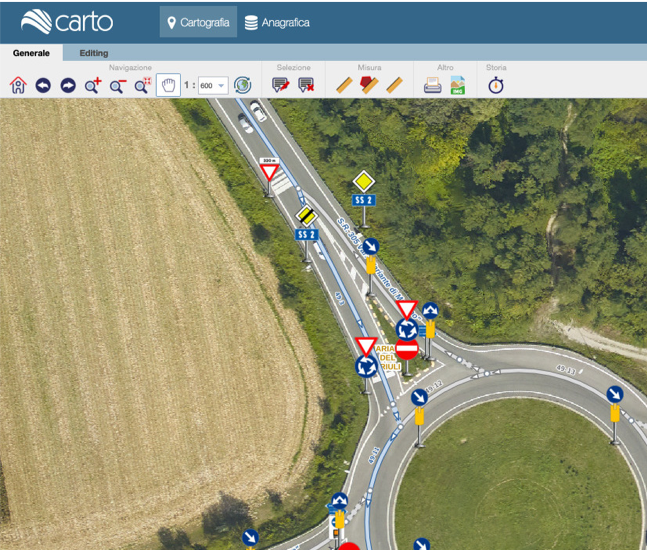647x550 pixels.
Task: Click the yield sign with 330 m panel
Action: coord(269,170)
